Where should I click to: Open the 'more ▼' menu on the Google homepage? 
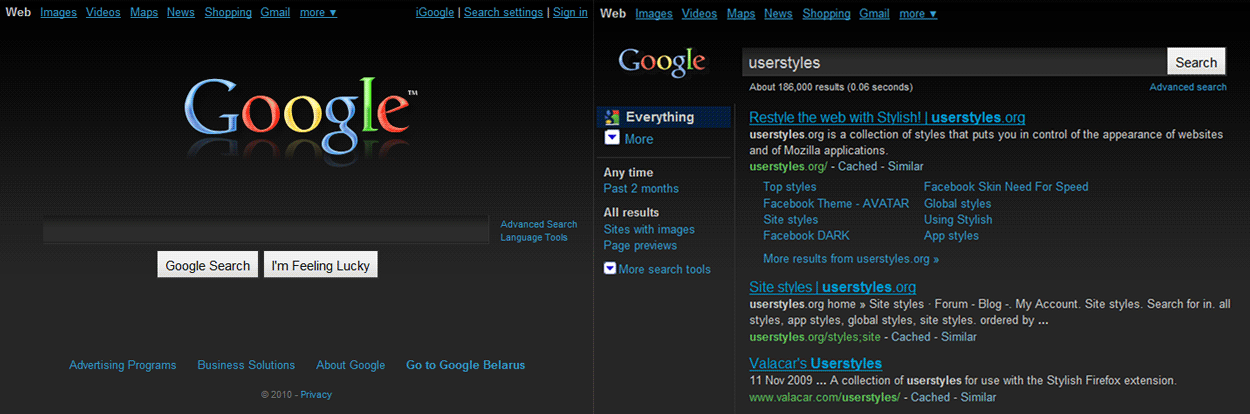click(x=318, y=13)
